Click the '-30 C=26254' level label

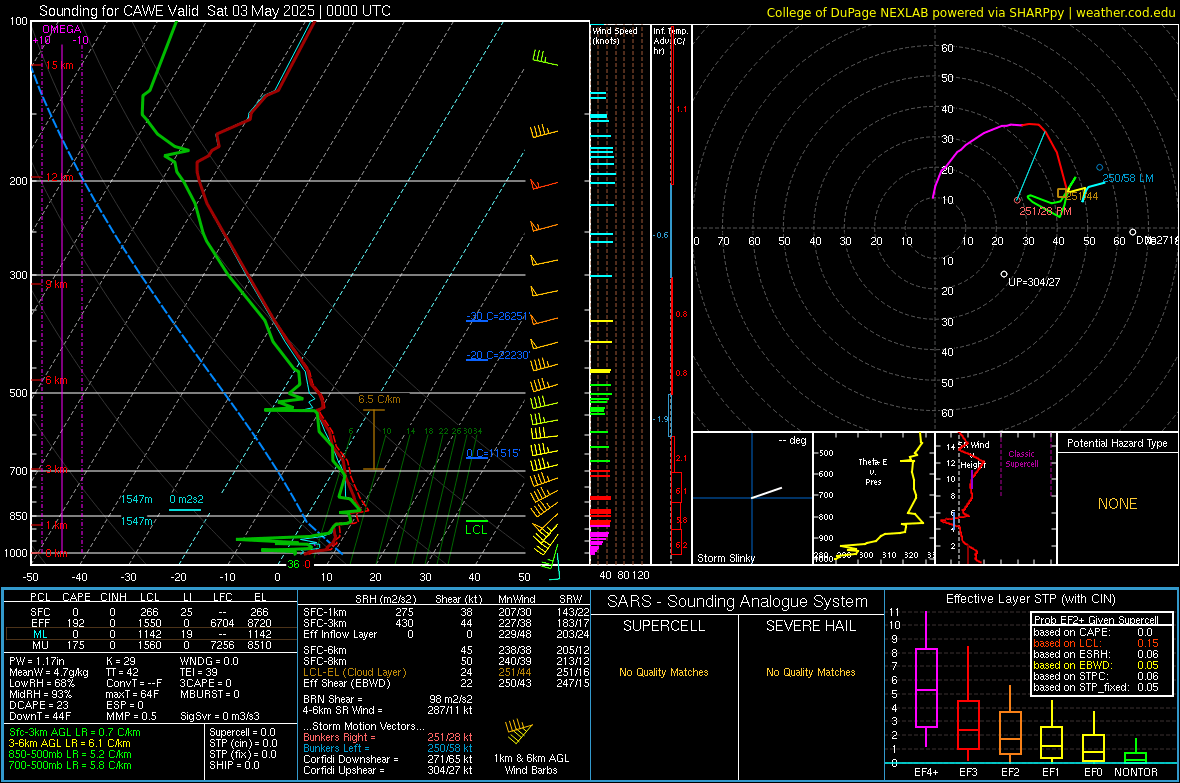[497, 316]
